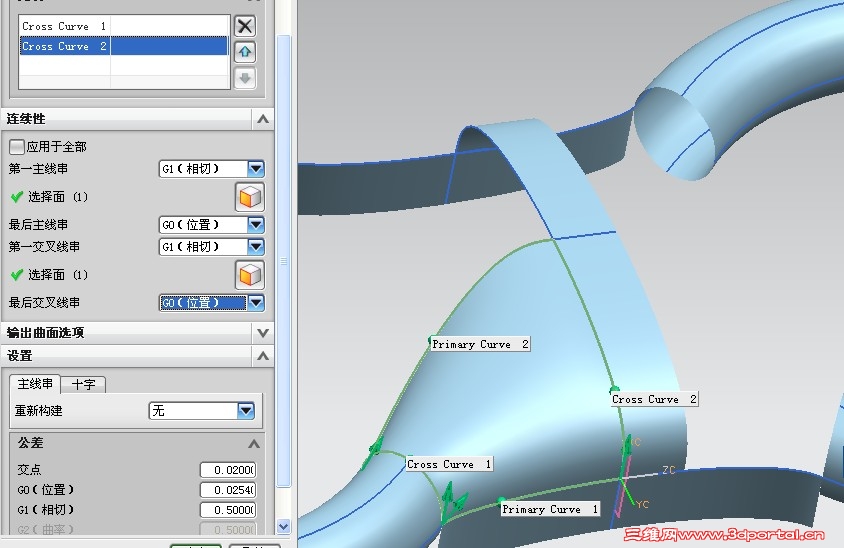Move Cross Curve 2 up with arrow icon
Image resolution: width=844 pixels, height=548 pixels.
(245, 52)
